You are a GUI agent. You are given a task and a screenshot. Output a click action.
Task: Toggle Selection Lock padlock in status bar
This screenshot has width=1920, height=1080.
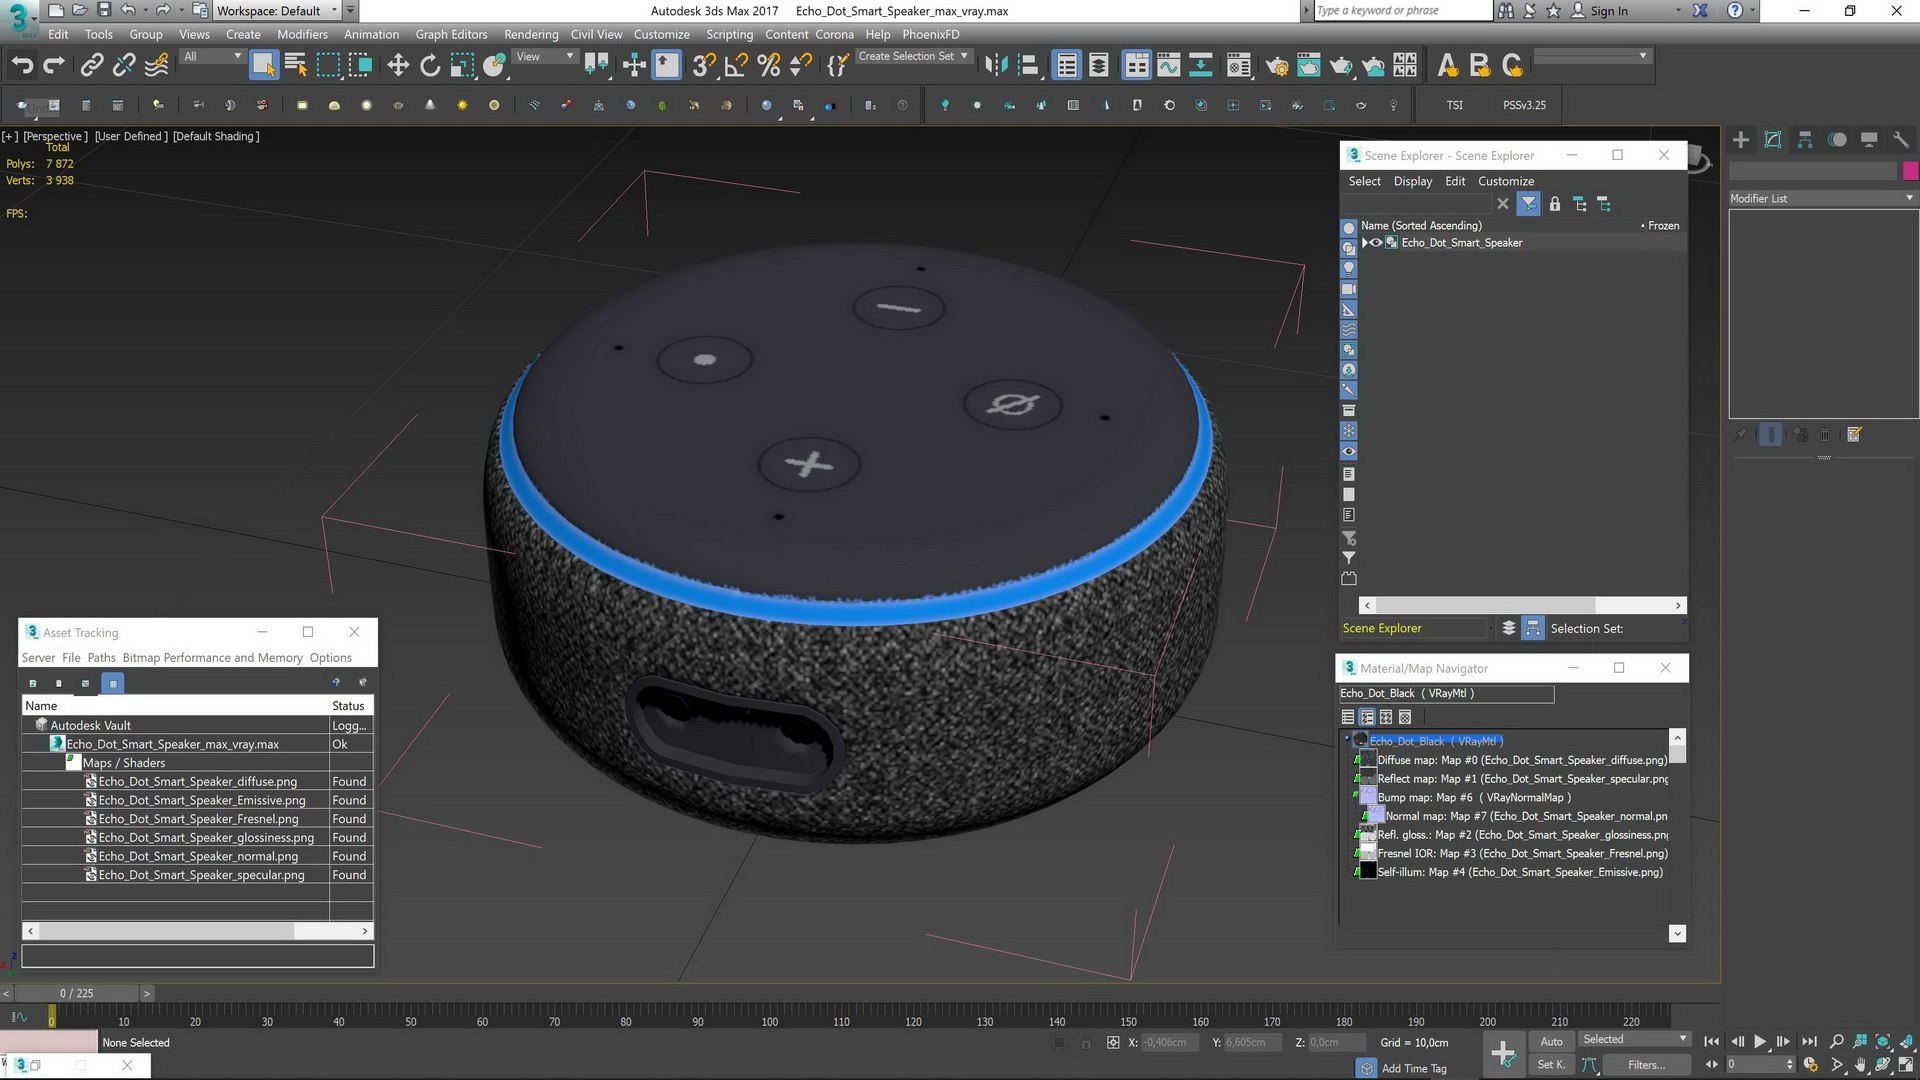point(1086,1043)
